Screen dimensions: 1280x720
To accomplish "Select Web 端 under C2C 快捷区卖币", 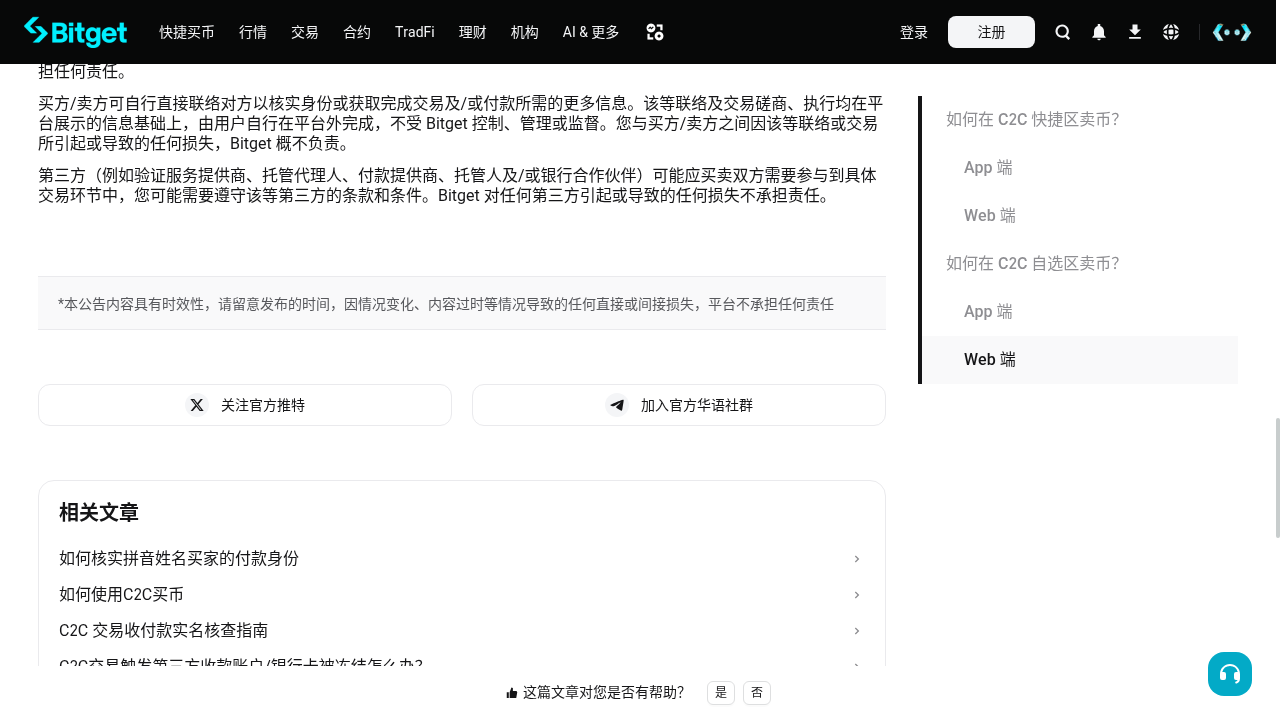I will 990,216.
